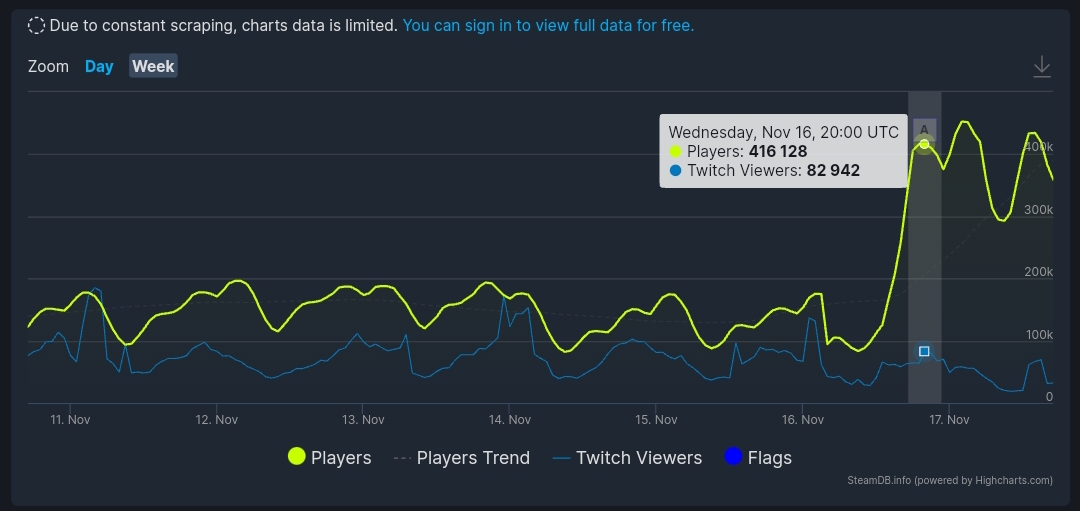The width and height of the screenshot is (1080, 511).
Task: Click the highlighted Players data point on chart
Action: coord(924,145)
